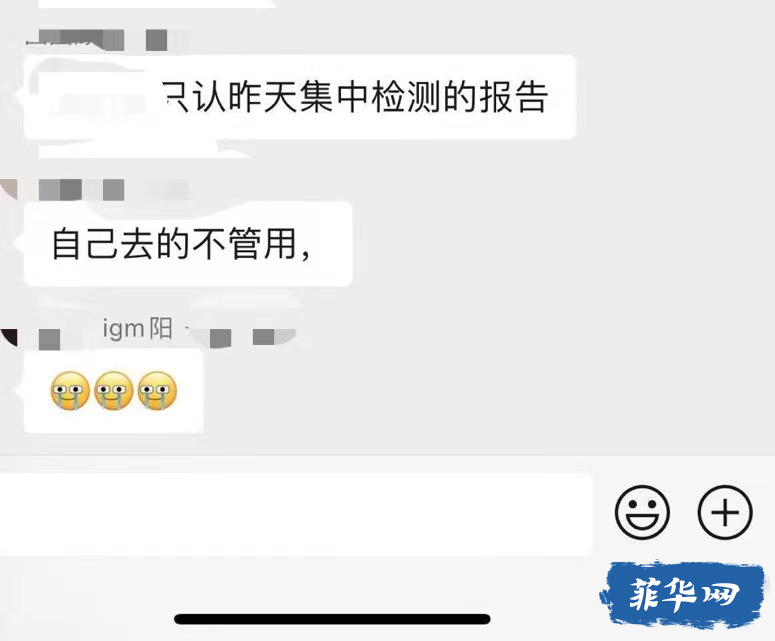Open the avatar beside the 自己去的不管用 sender
Image resolution: width=775 pixels, height=641 pixels.
[x=8, y=190]
